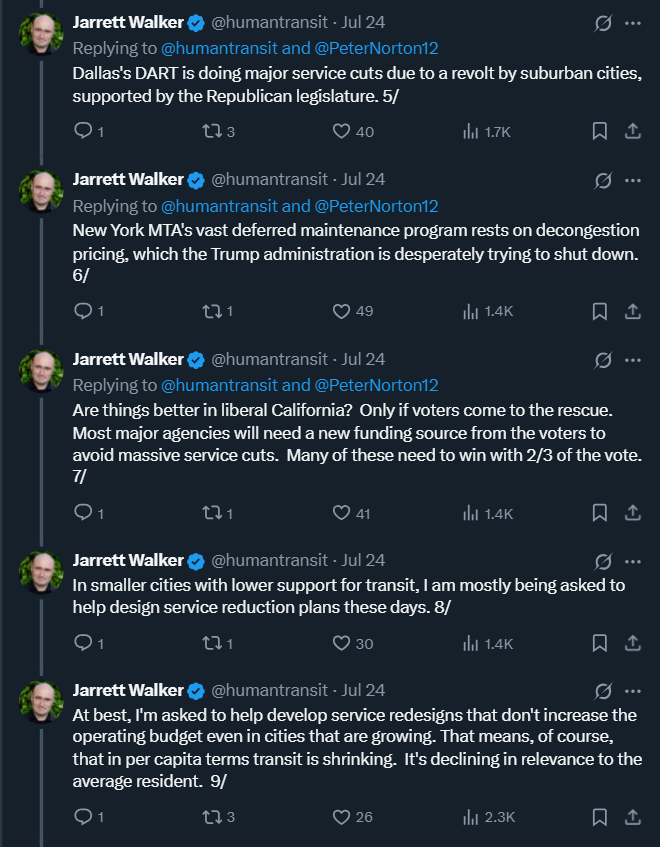Repost the Dallas DART tweet numbered 5/

point(211,131)
